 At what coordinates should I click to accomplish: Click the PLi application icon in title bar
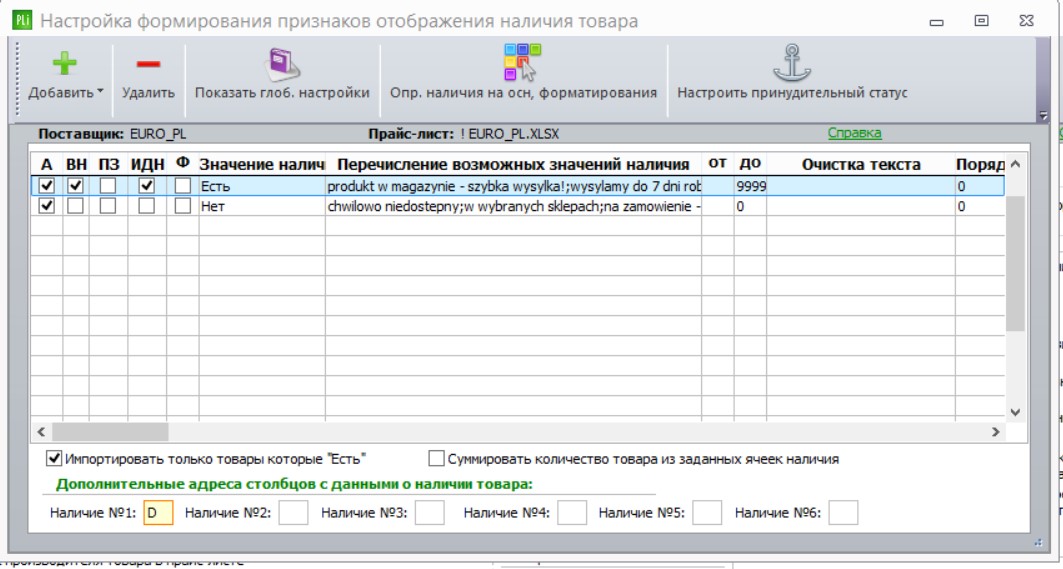pyautogui.click(x=22, y=20)
